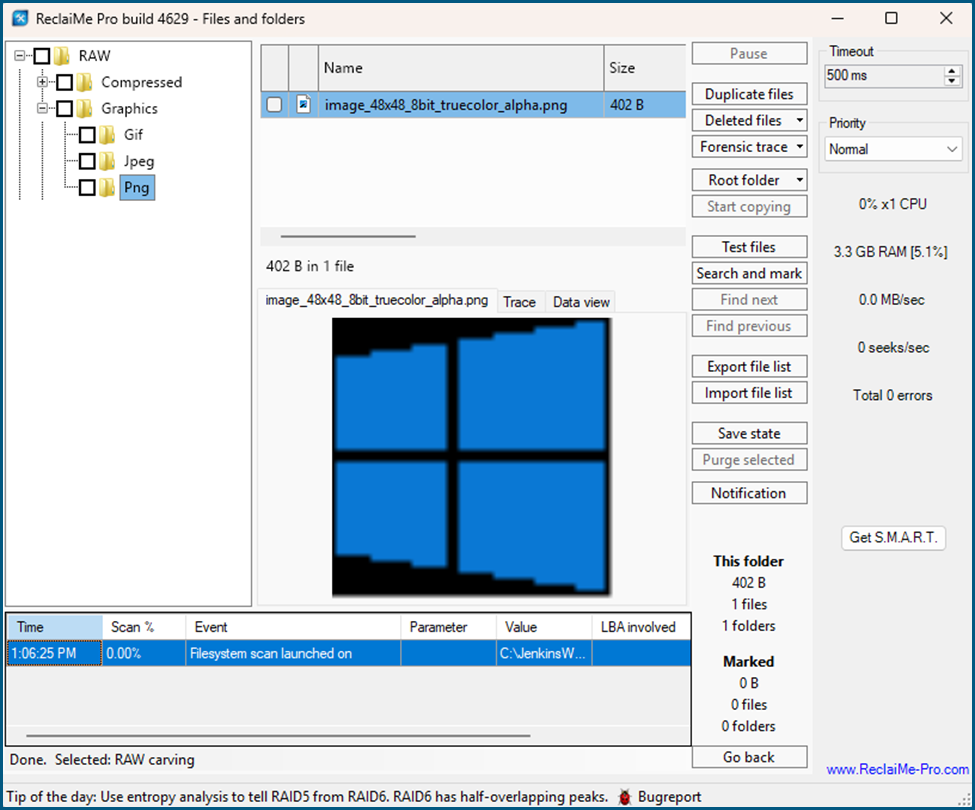This screenshot has height=810, width=975.
Task: Click the Graphics folder icon
Action: pyautogui.click(x=85, y=109)
